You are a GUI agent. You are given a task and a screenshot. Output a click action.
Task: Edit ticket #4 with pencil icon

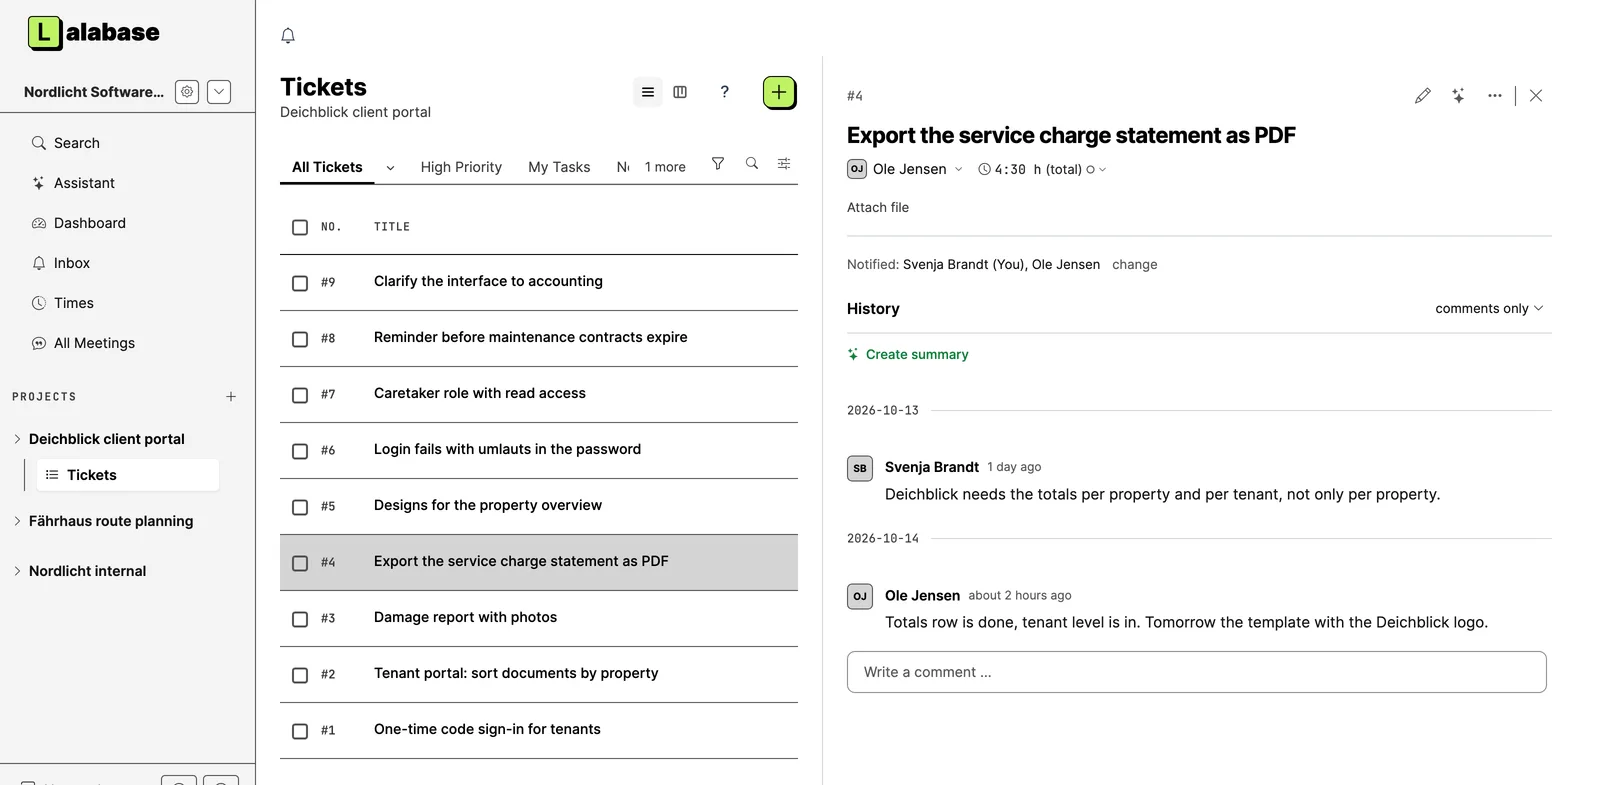click(1423, 96)
